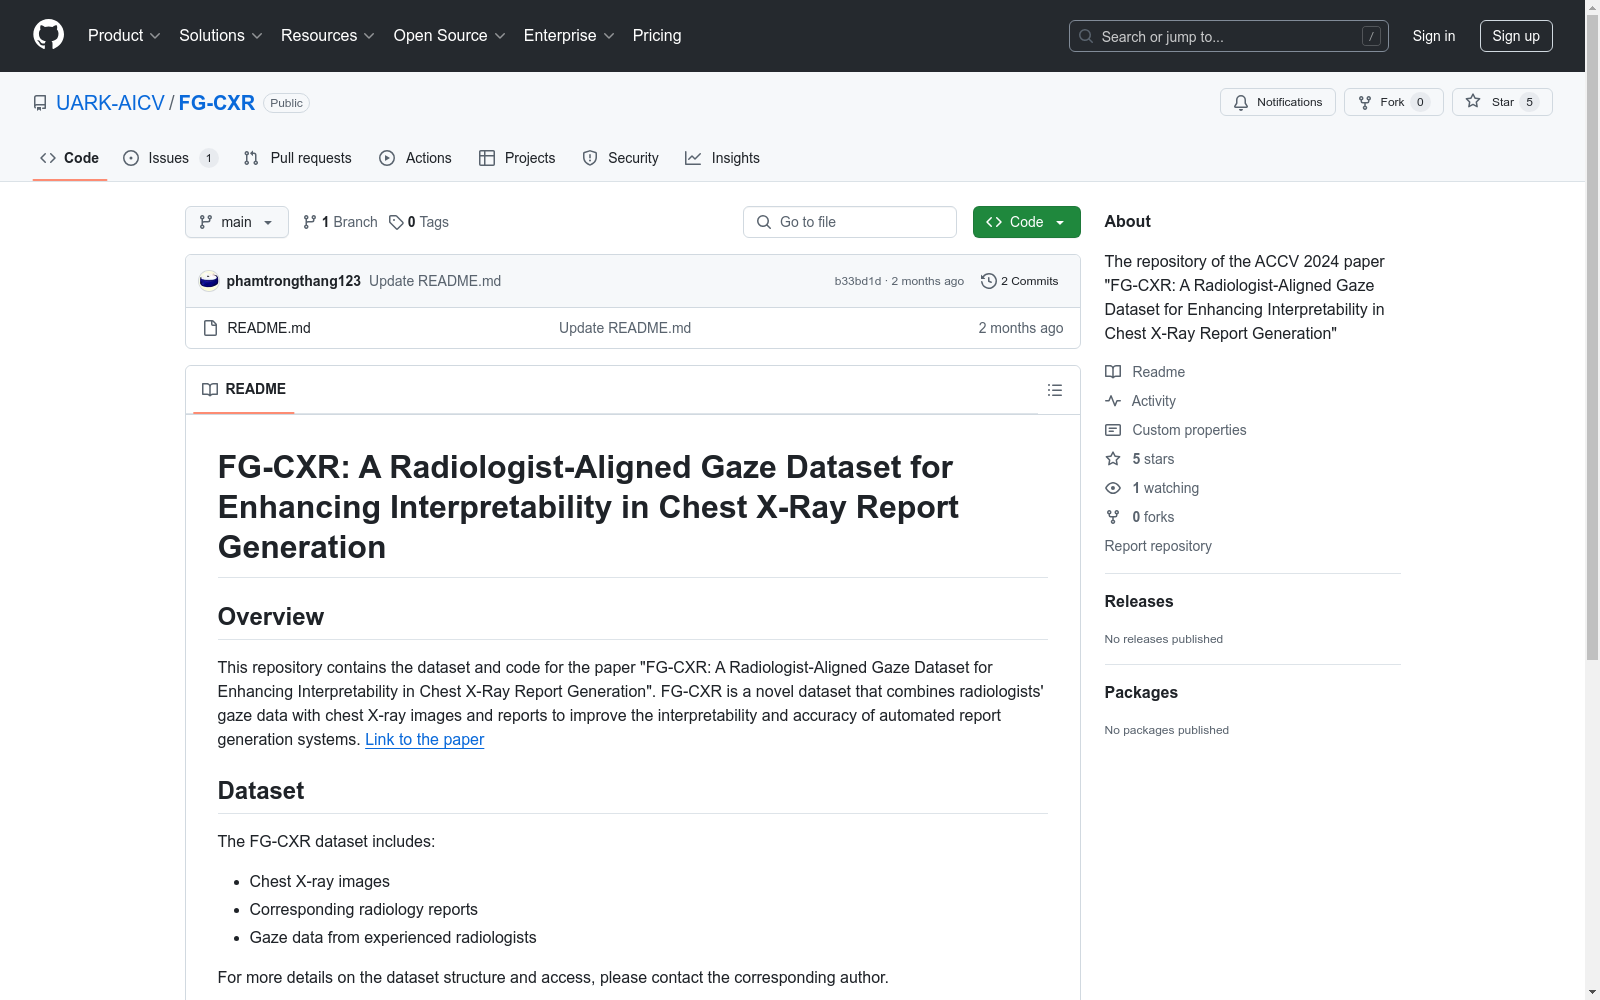Fork the FG-CXR repository
1600x1000 pixels.
point(1393,102)
